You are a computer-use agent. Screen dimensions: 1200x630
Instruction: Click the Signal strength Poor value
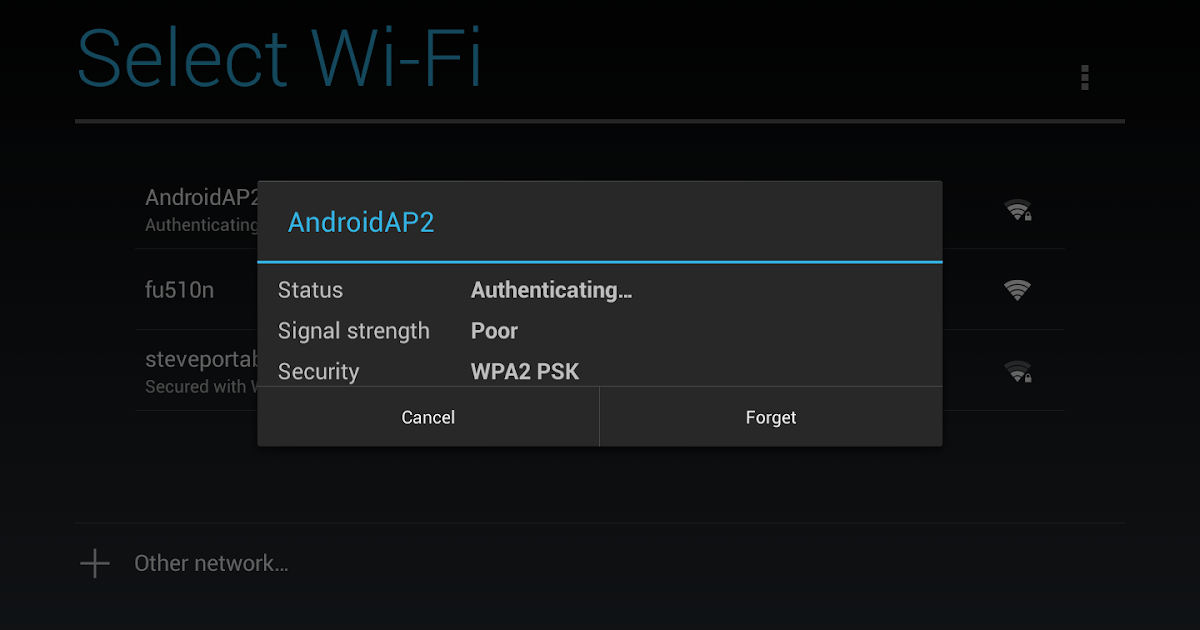pyautogui.click(x=494, y=331)
